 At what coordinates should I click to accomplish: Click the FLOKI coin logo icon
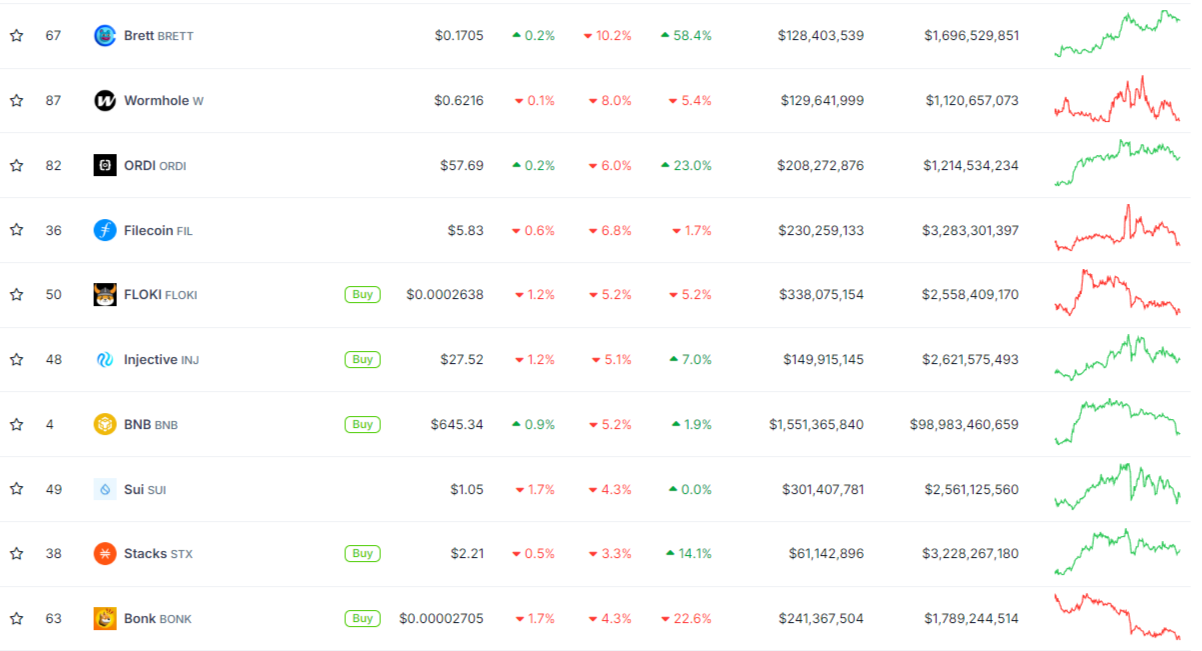click(x=105, y=295)
